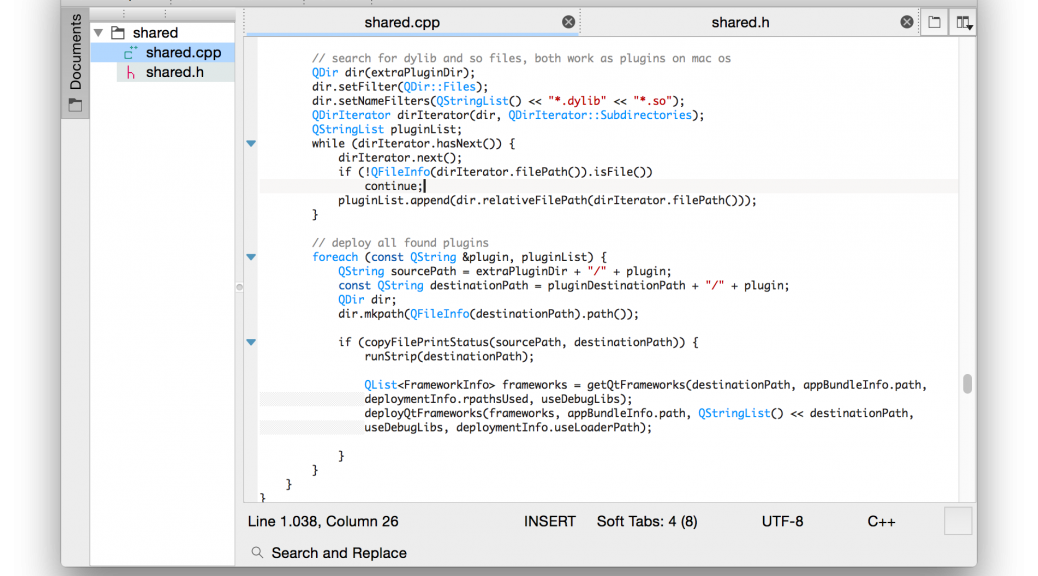The image size is (1038, 576).
Task: Fold the while loop code block
Action: tap(251, 144)
